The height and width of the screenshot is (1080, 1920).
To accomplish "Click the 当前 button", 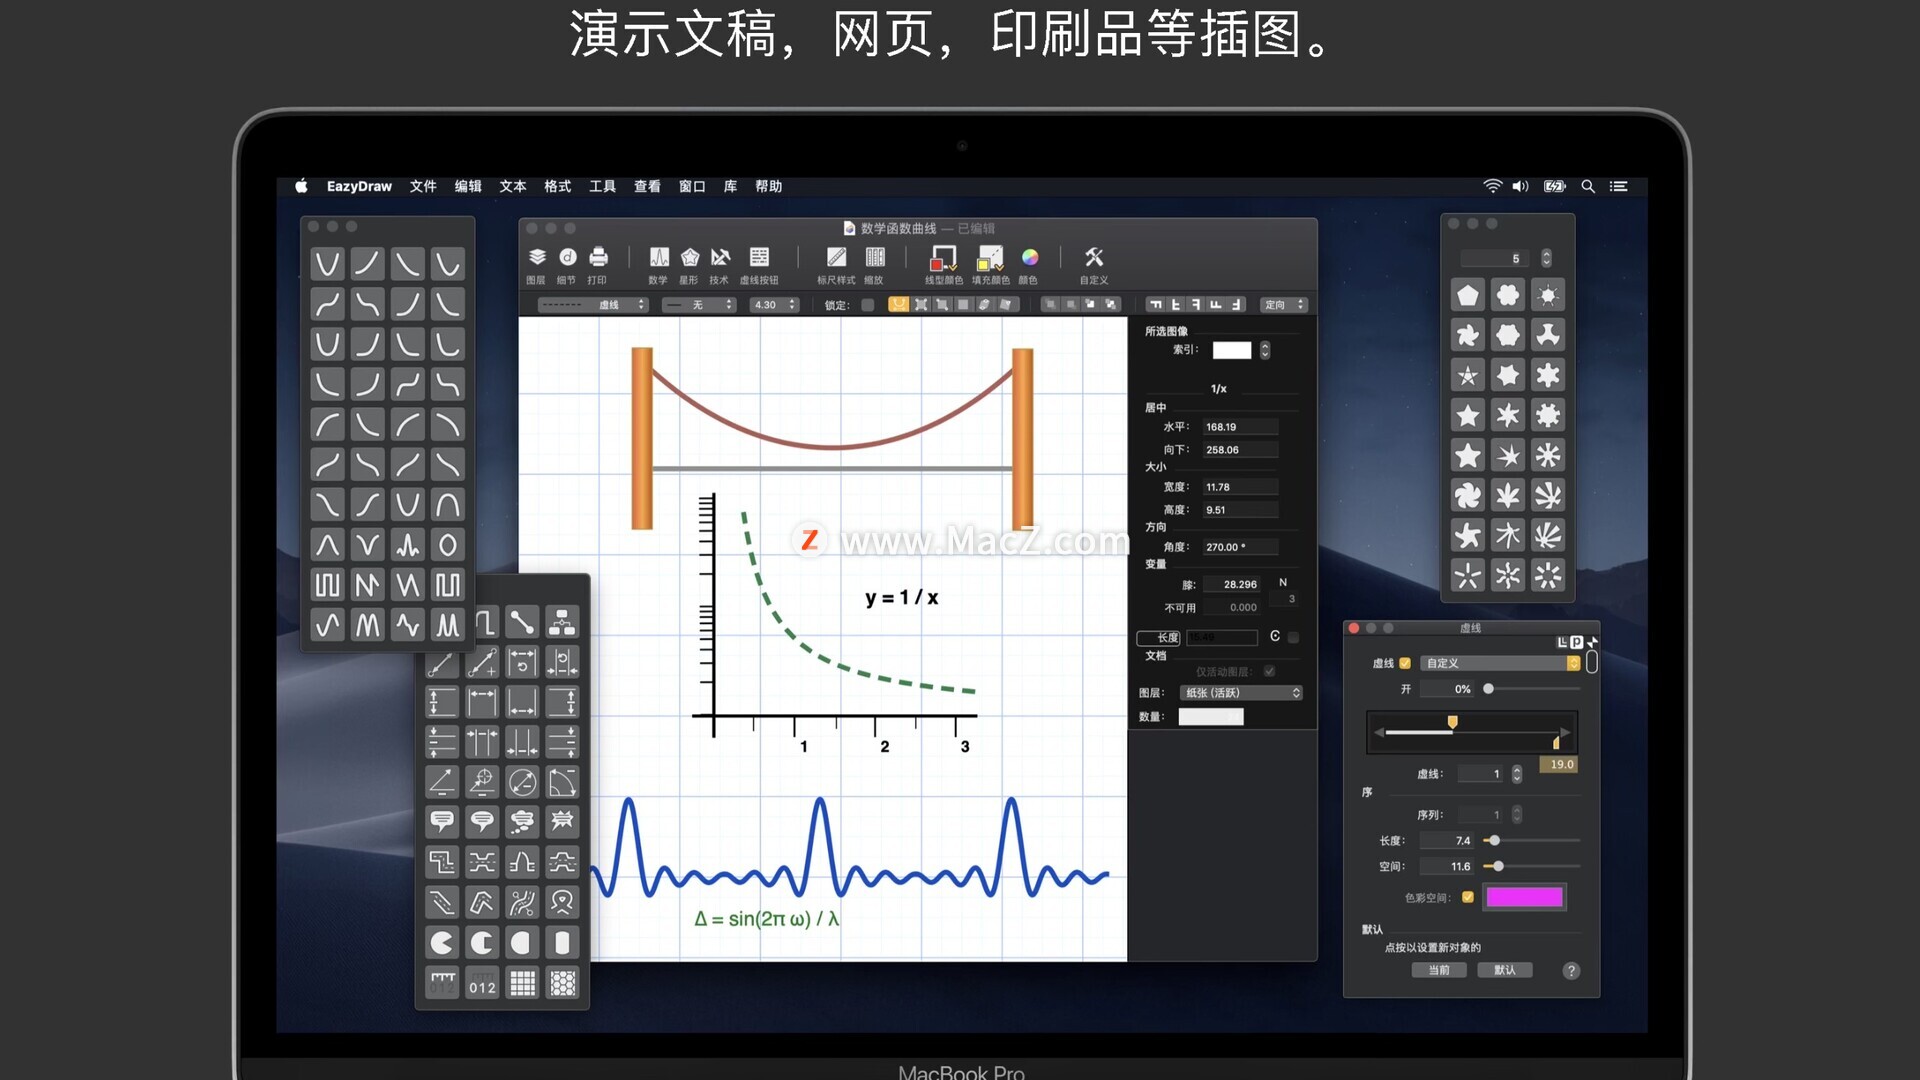I will coord(1439,970).
